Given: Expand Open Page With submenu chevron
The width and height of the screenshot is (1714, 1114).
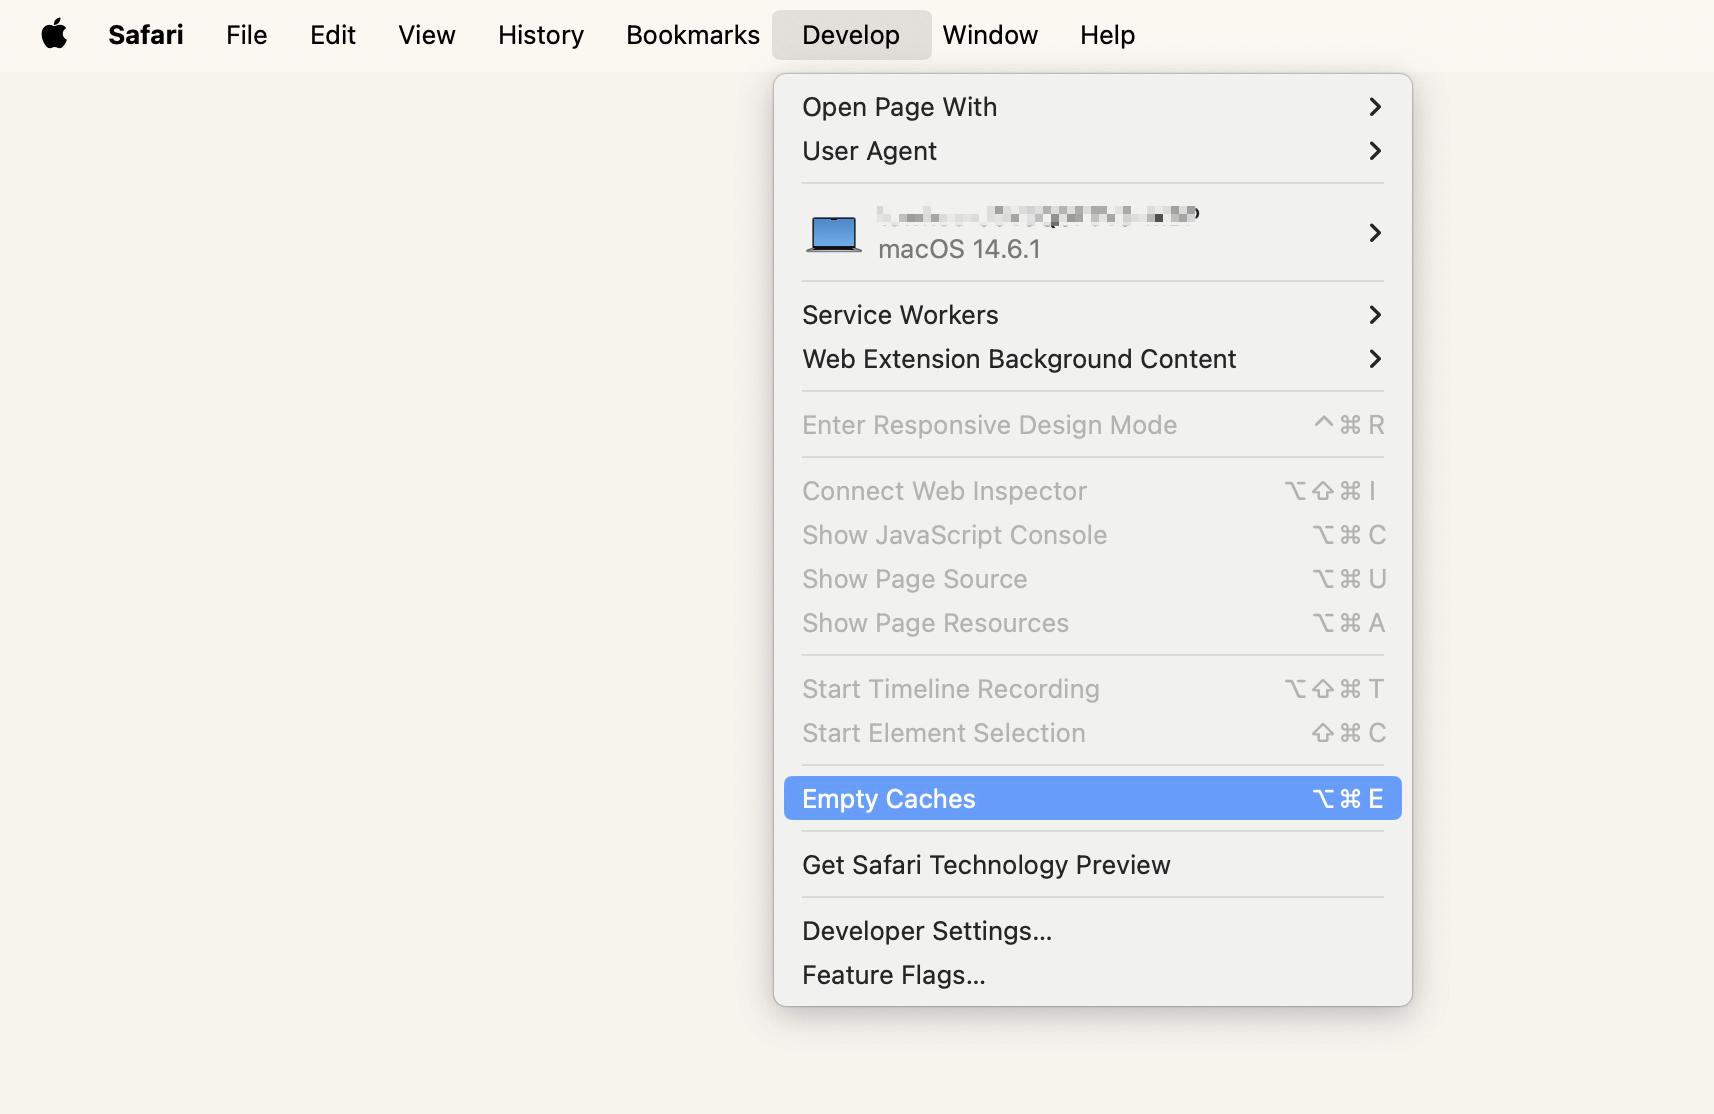Looking at the screenshot, I should (1375, 107).
